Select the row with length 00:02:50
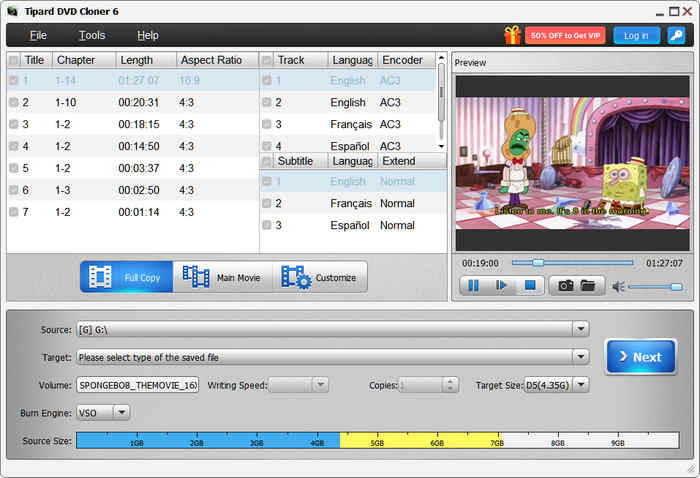The width and height of the screenshot is (700, 478). (133, 190)
